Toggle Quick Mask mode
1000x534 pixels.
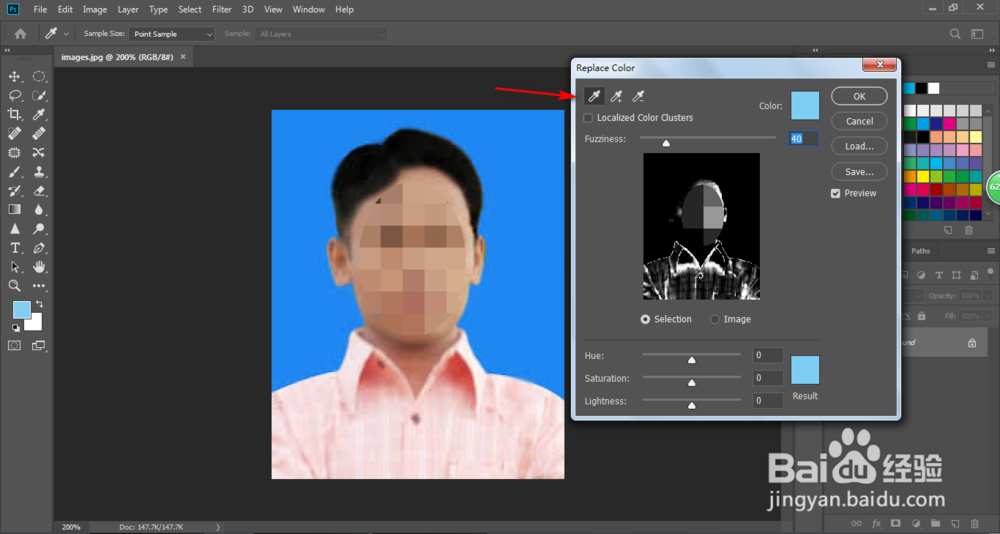14,345
